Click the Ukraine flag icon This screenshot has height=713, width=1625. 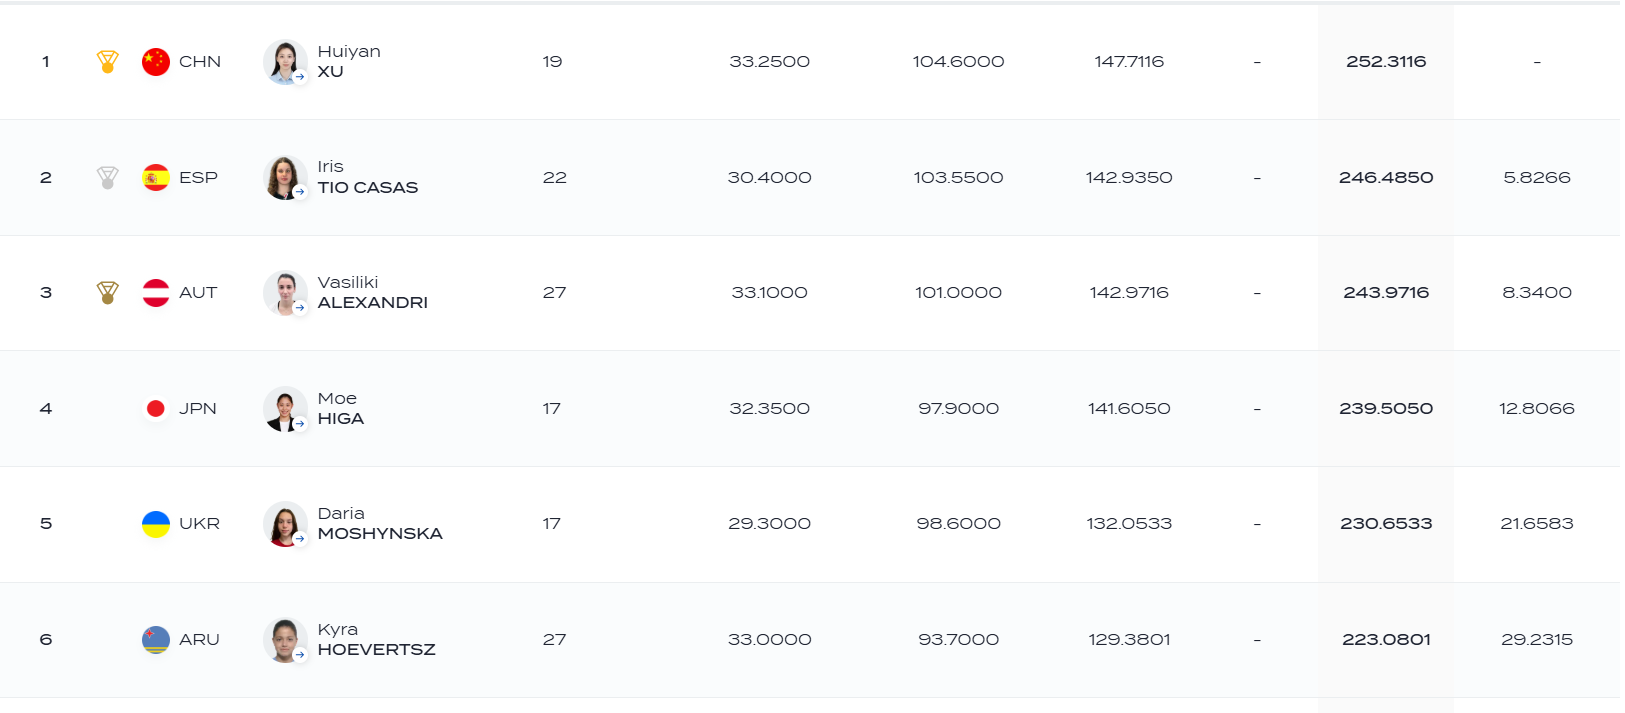(156, 524)
